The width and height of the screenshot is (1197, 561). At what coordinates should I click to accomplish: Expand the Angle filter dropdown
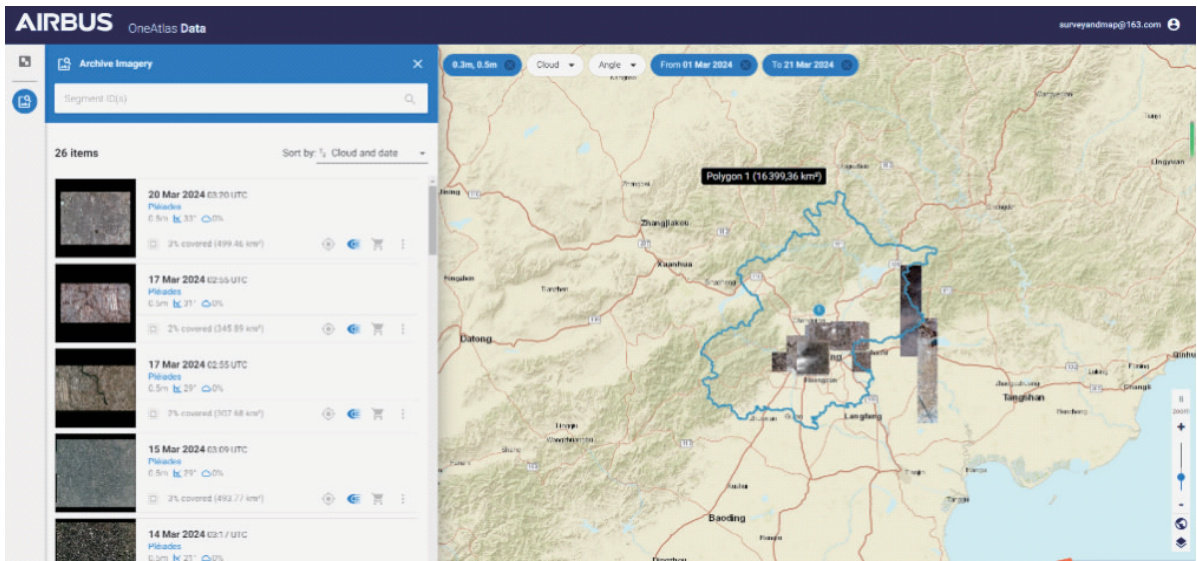click(617, 65)
